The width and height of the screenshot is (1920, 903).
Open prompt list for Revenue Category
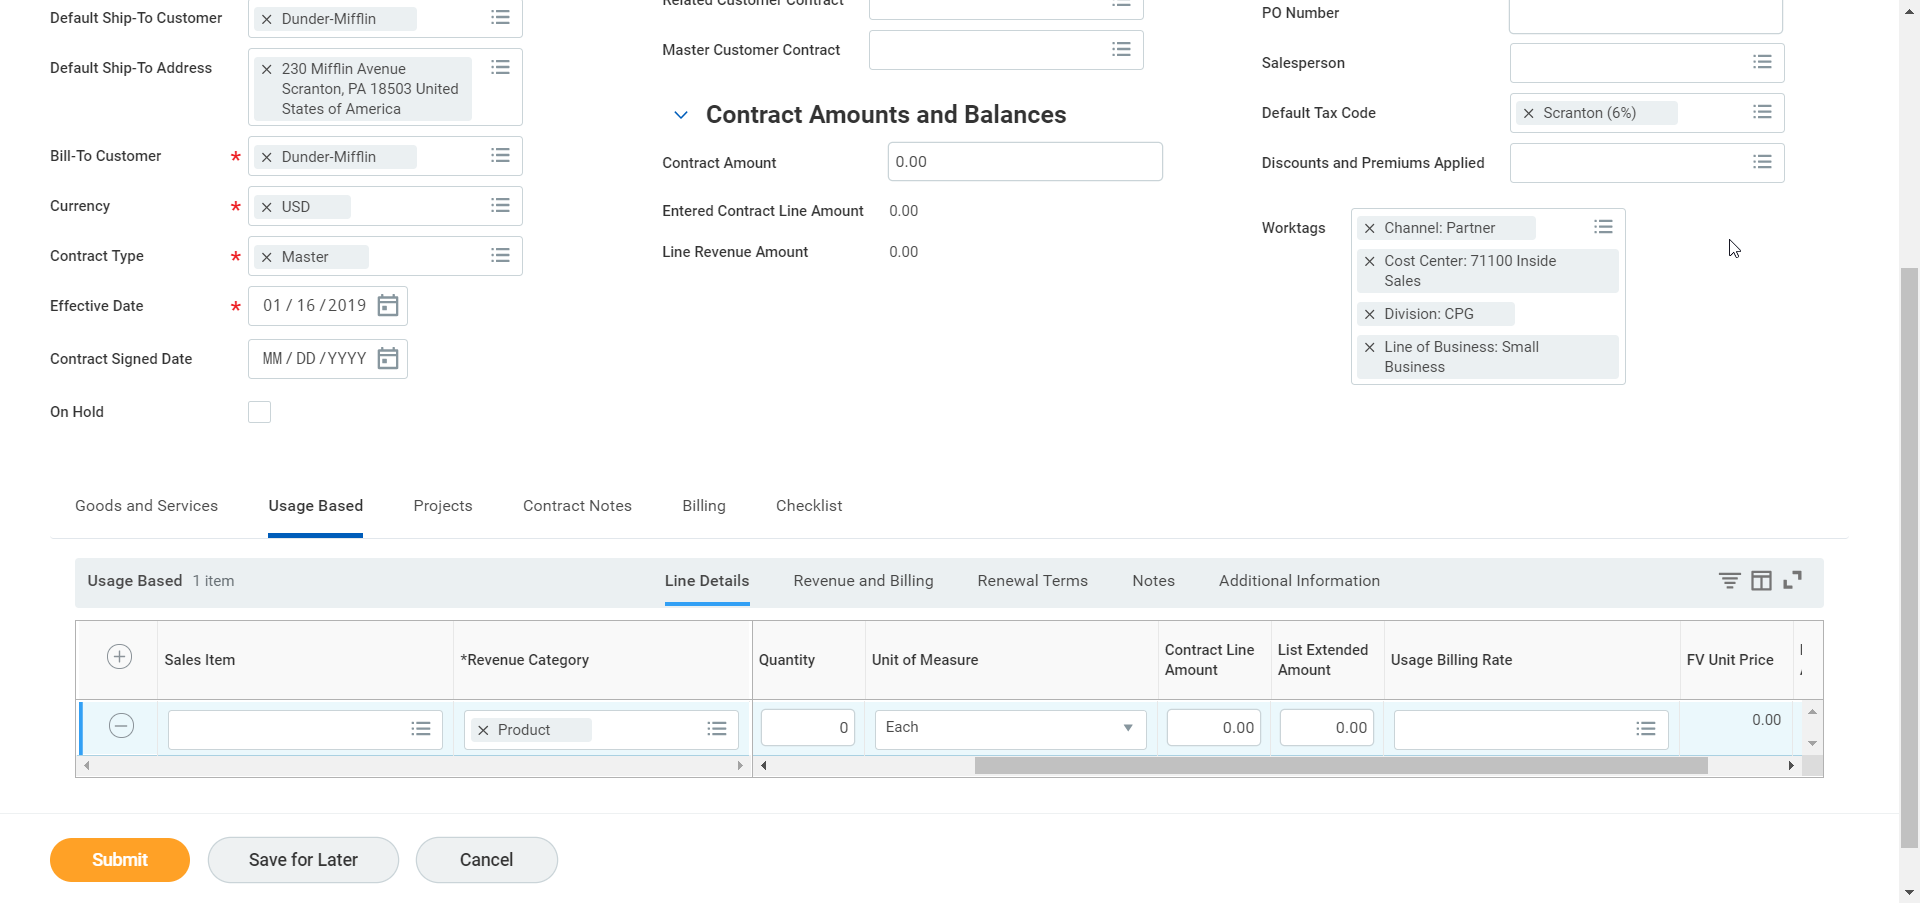coord(717,729)
